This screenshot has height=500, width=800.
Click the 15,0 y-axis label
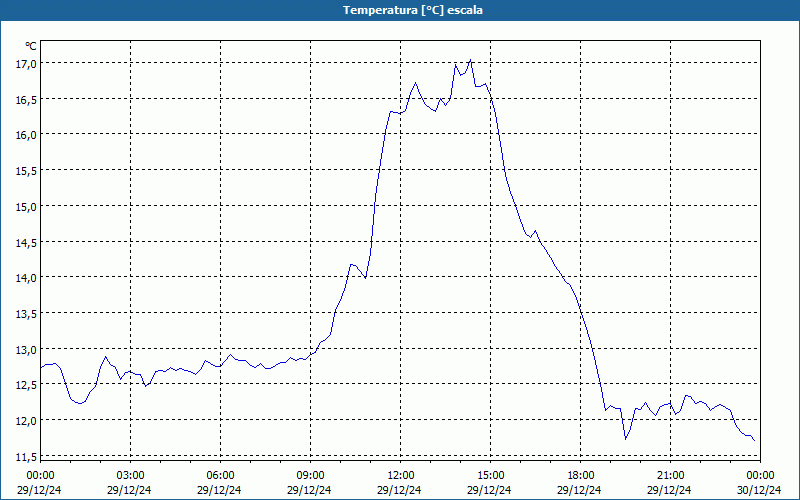[x=26, y=207]
